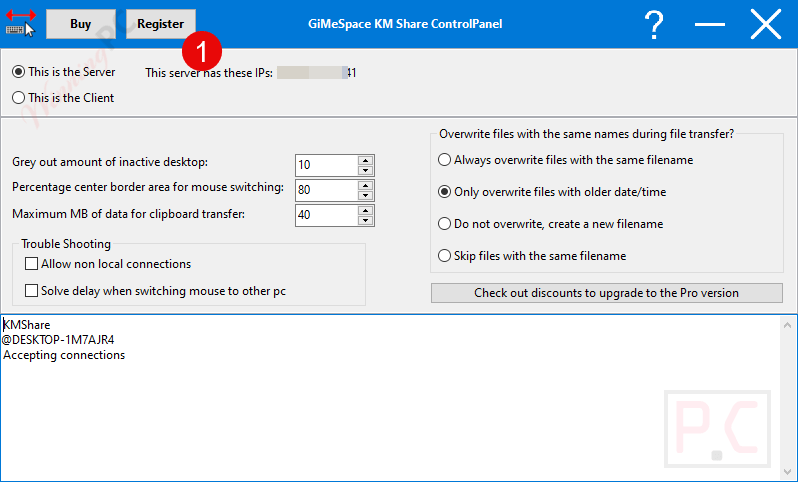Click 'Percentage center border area for mouse switching:' label
The width and height of the screenshot is (798, 482).
[148, 187]
